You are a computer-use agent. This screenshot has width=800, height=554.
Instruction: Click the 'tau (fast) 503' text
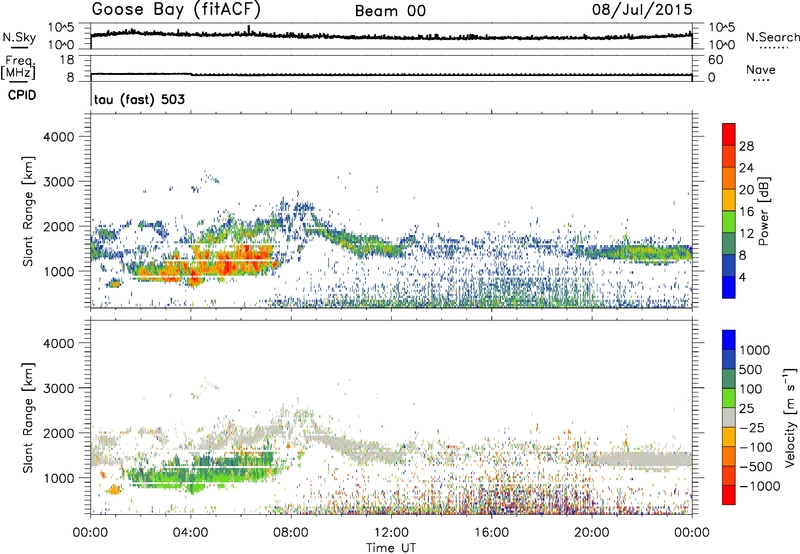[139, 99]
